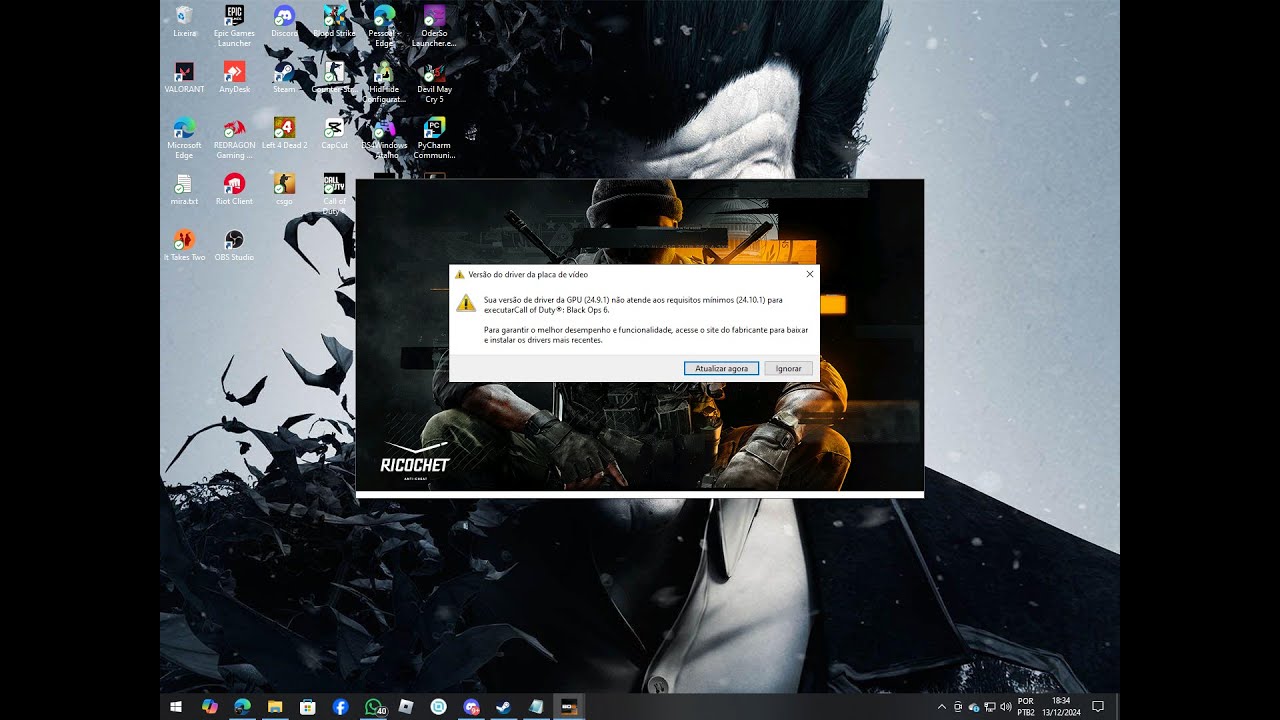Select the OderSo Launcher desktop icon
This screenshot has width=1280, height=720.
(x=434, y=26)
